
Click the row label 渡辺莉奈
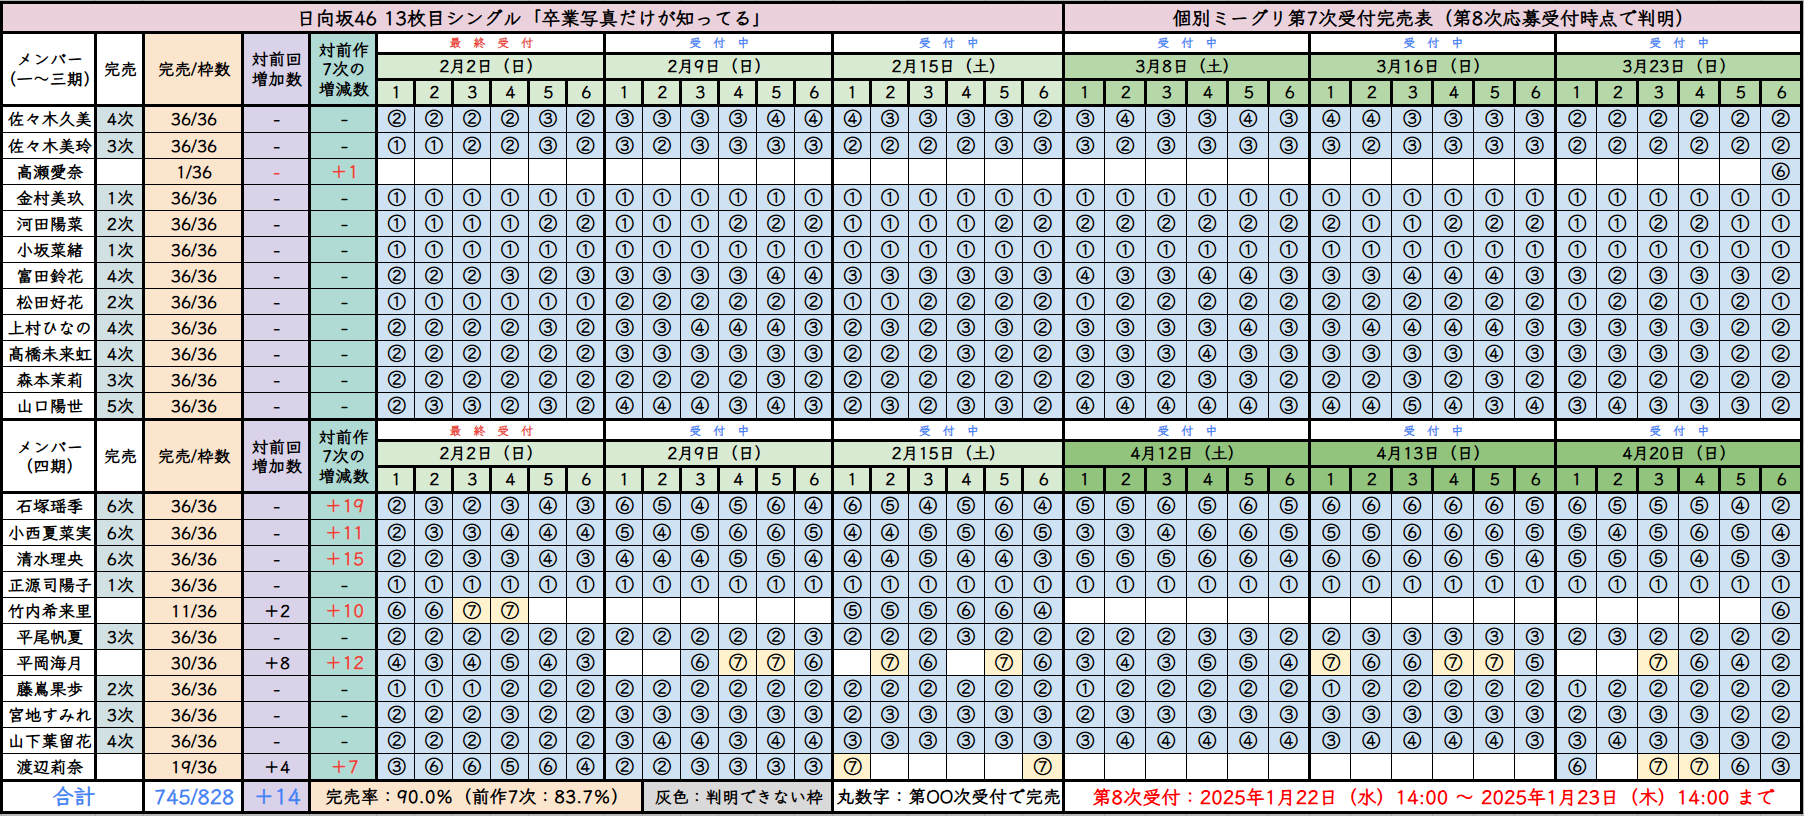(x=50, y=767)
